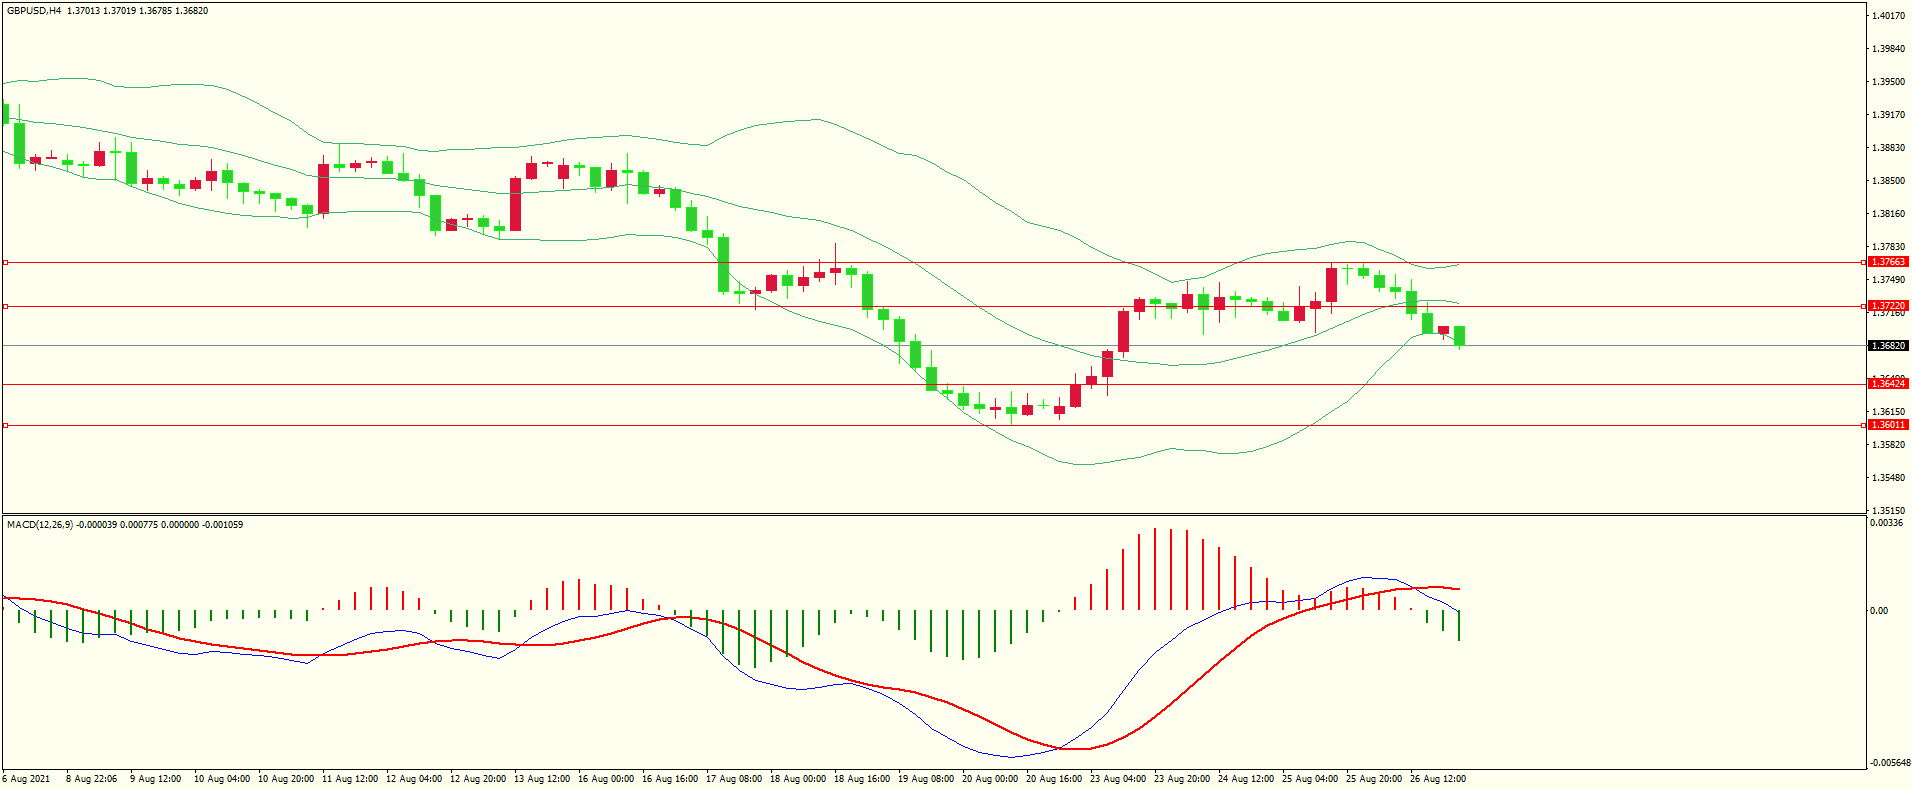Click the 24 Aug 12:00 time label
The image size is (1912, 790).
click(1246, 779)
